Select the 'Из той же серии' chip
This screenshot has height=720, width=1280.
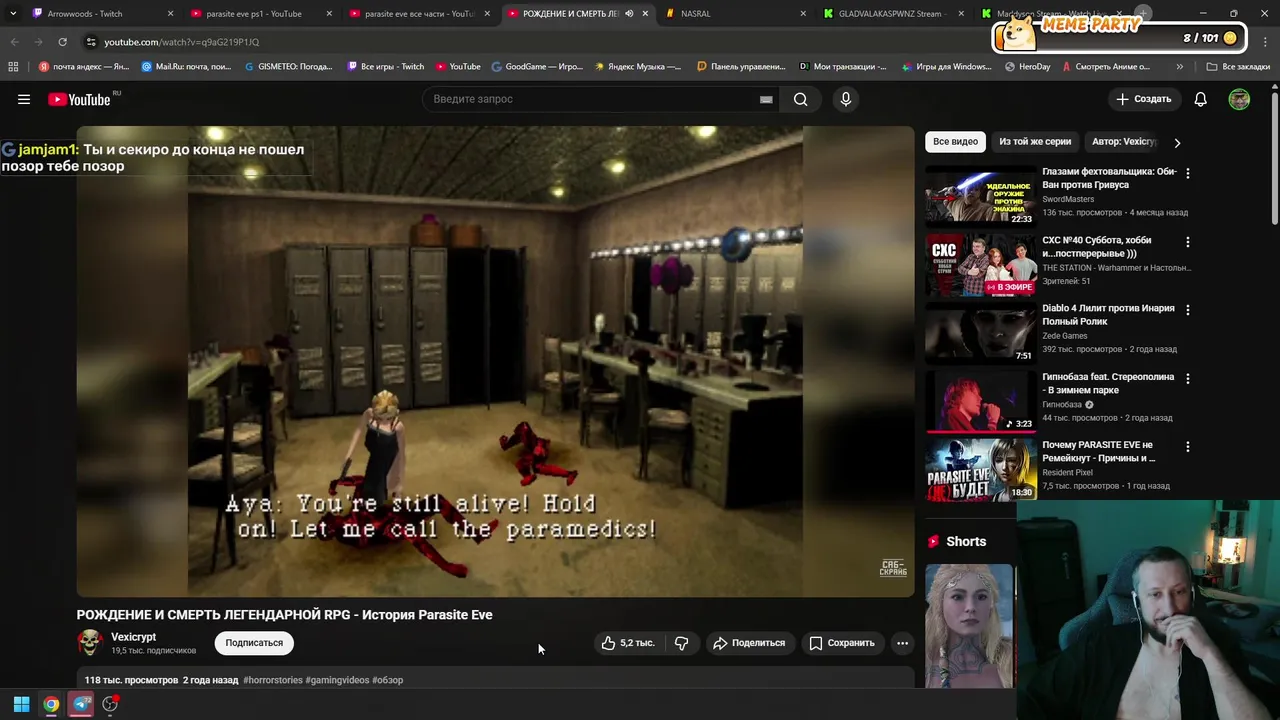coord(1035,142)
